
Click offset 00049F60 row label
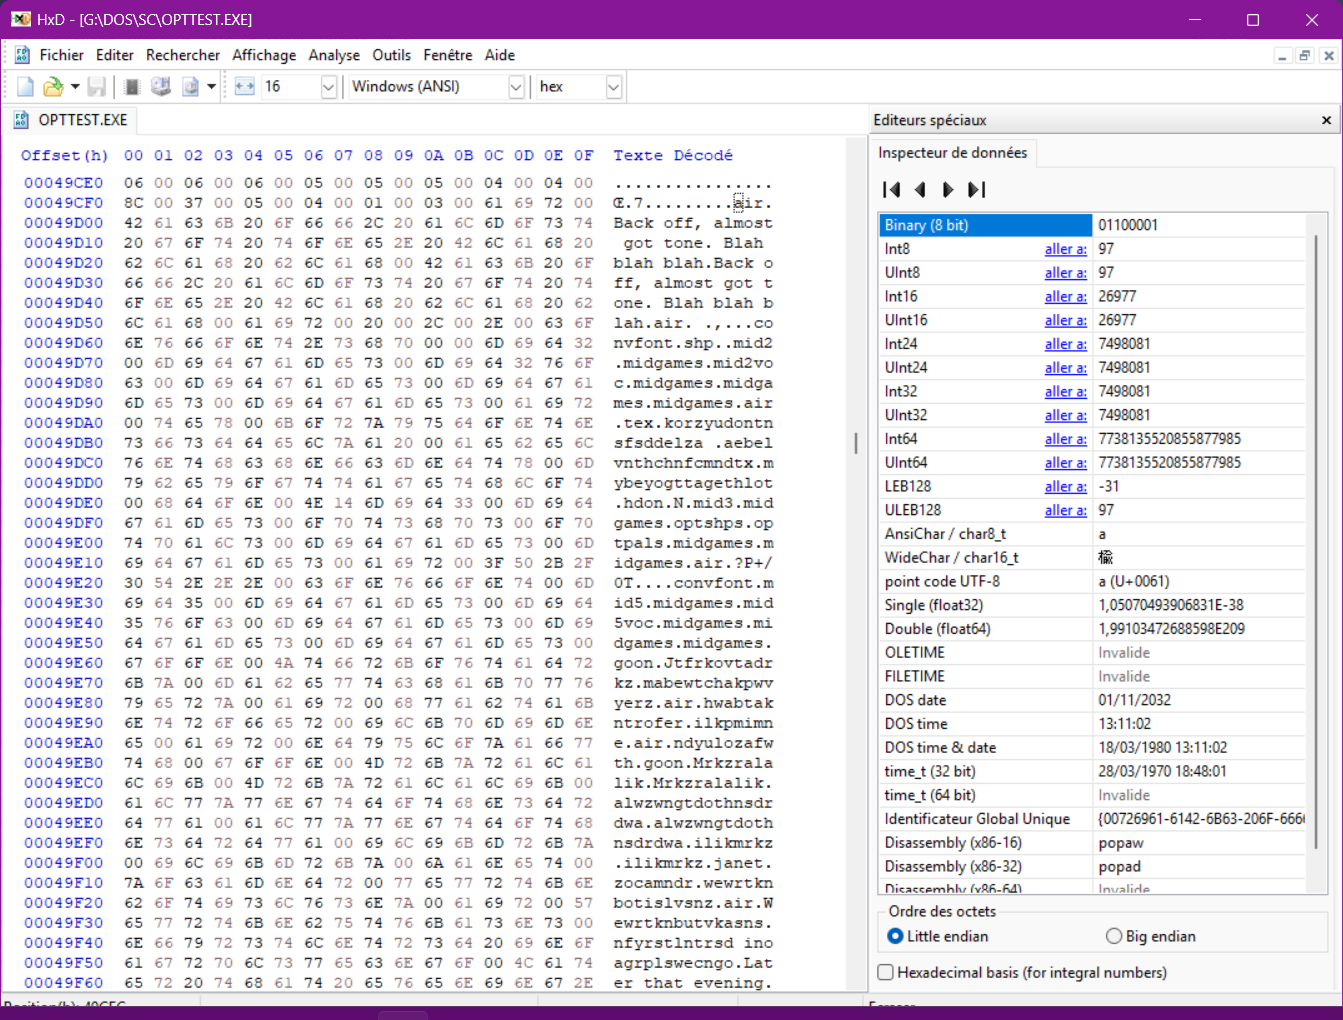coord(64,983)
